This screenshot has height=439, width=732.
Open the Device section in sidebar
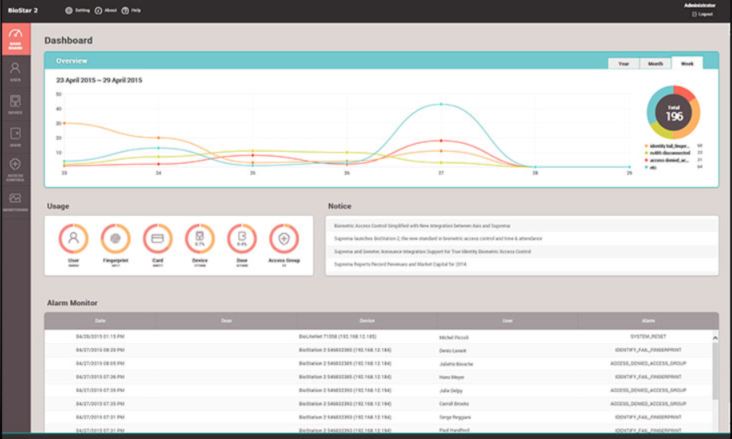[x=15, y=104]
